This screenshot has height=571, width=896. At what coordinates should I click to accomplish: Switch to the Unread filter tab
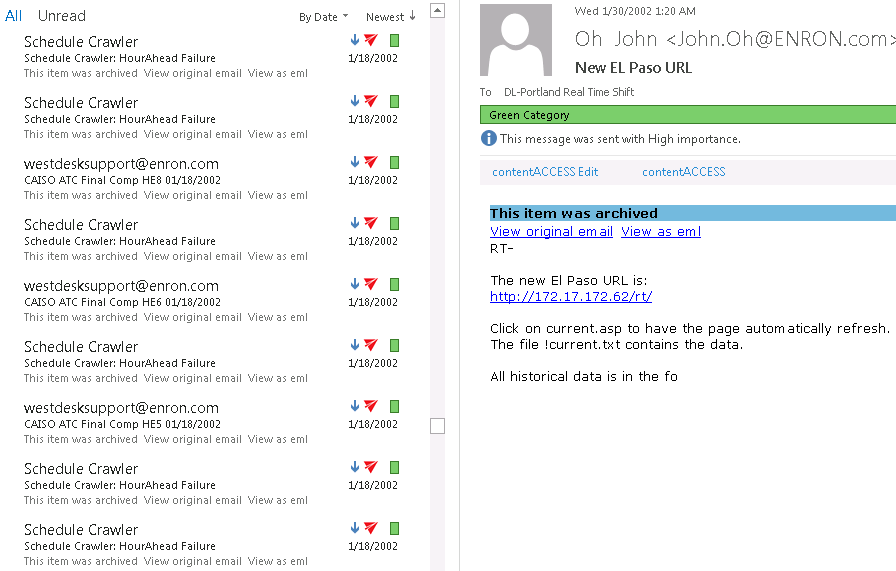pyautogui.click(x=62, y=16)
